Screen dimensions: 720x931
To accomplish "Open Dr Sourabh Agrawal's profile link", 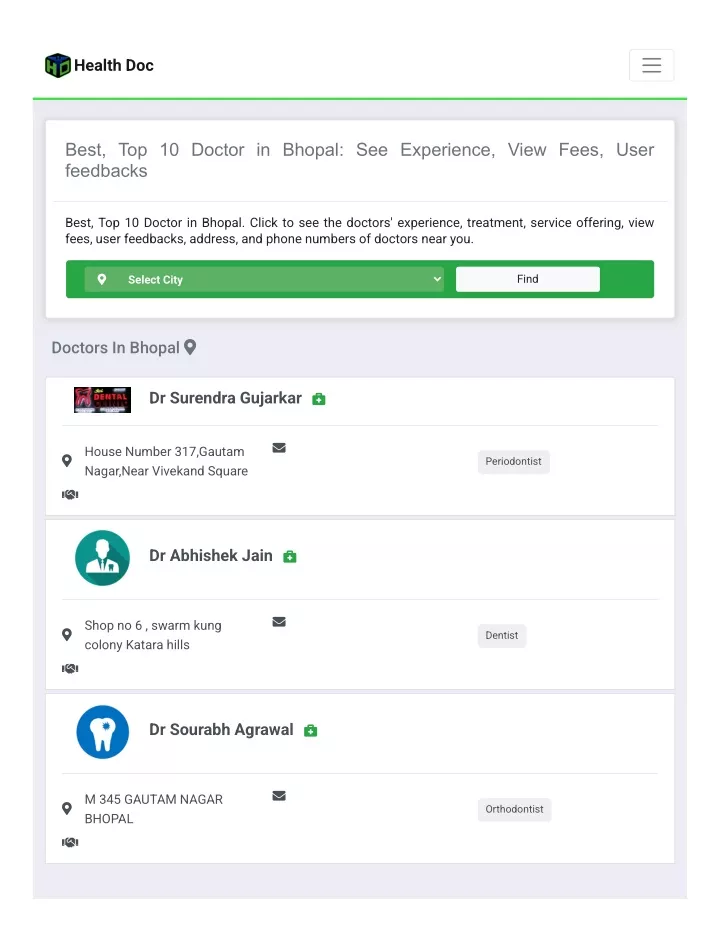I will pyautogui.click(x=221, y=729).
